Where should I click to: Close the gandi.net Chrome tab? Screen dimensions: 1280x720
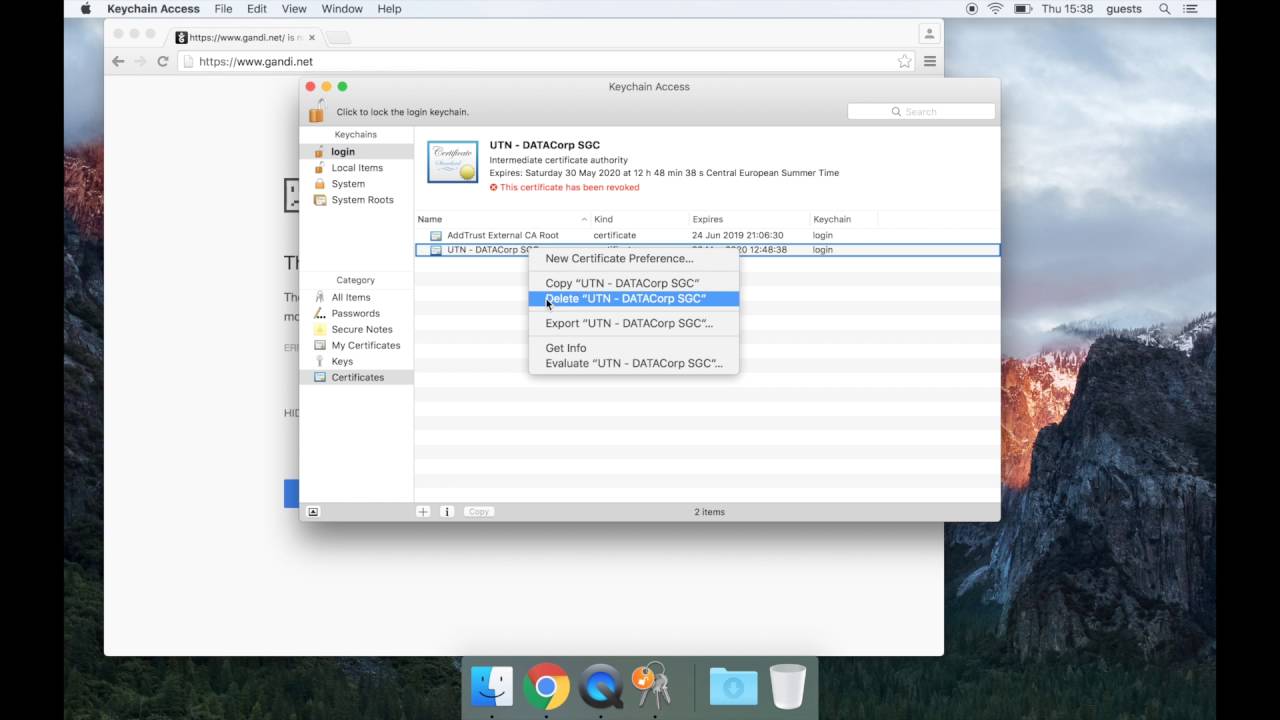pos(312,37)
